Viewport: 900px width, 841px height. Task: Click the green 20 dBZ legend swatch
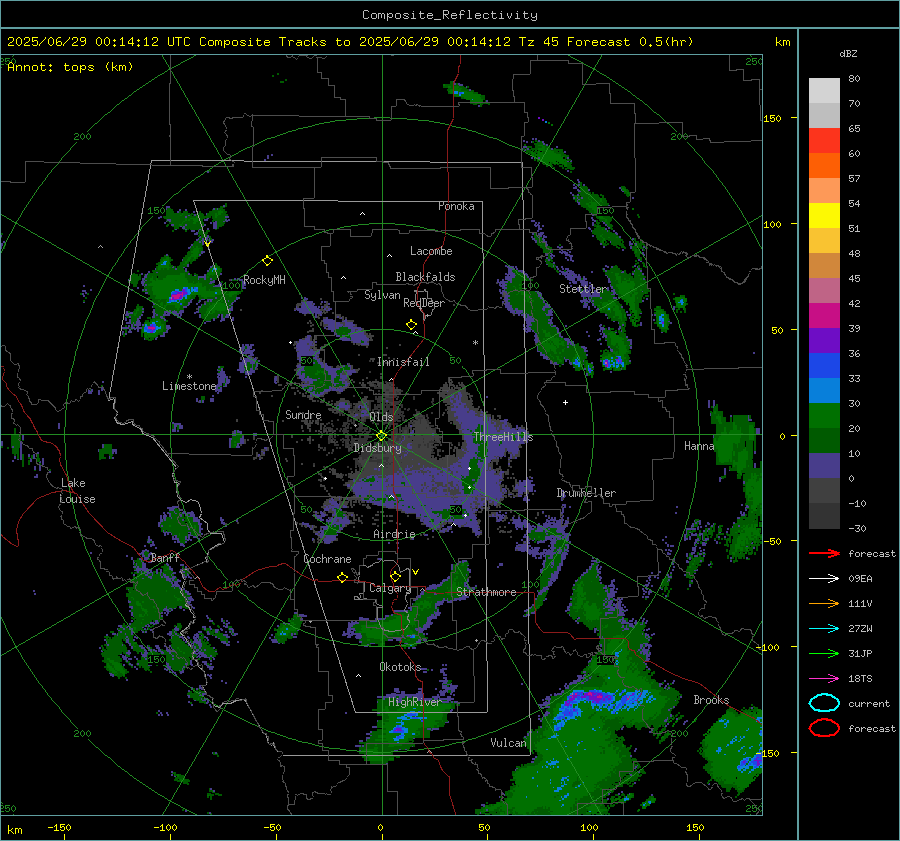[x=824, y=415]
